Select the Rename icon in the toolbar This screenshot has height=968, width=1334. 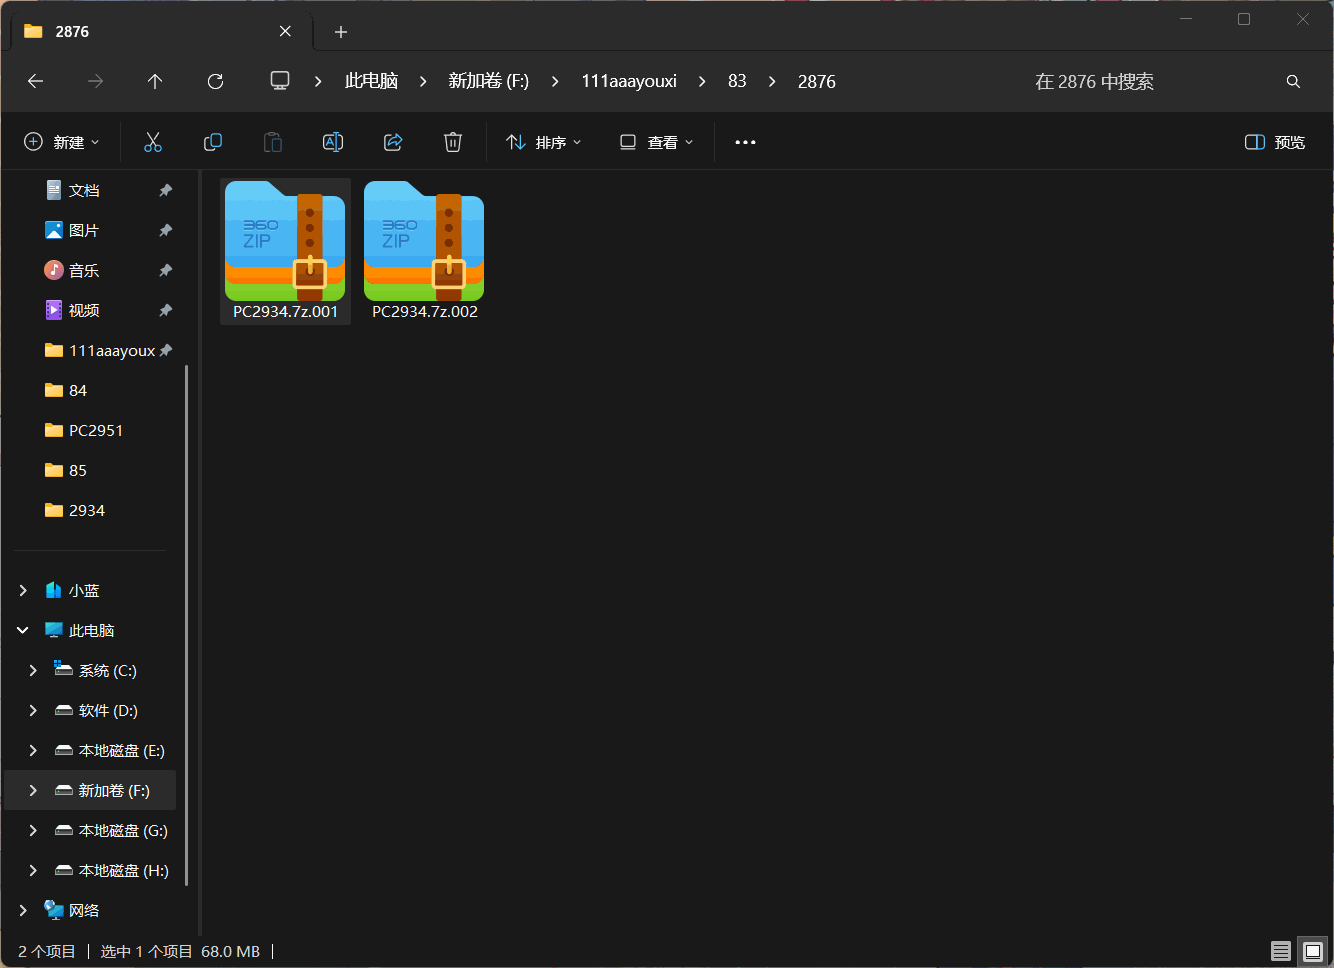tap(332, 141)
